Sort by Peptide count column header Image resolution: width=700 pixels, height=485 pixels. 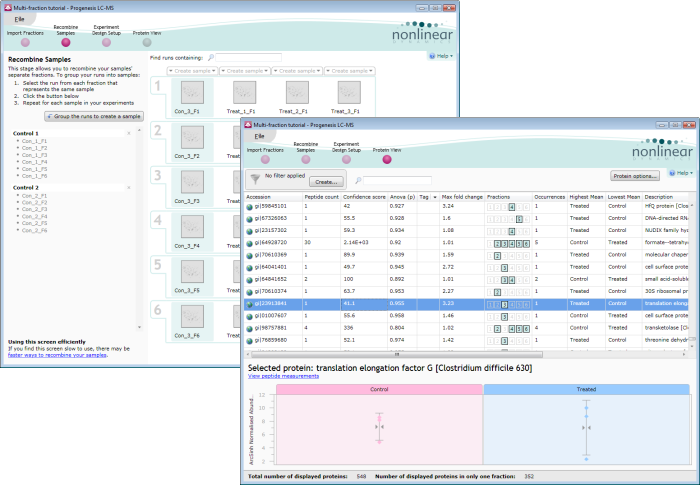[x=321, y=197]
